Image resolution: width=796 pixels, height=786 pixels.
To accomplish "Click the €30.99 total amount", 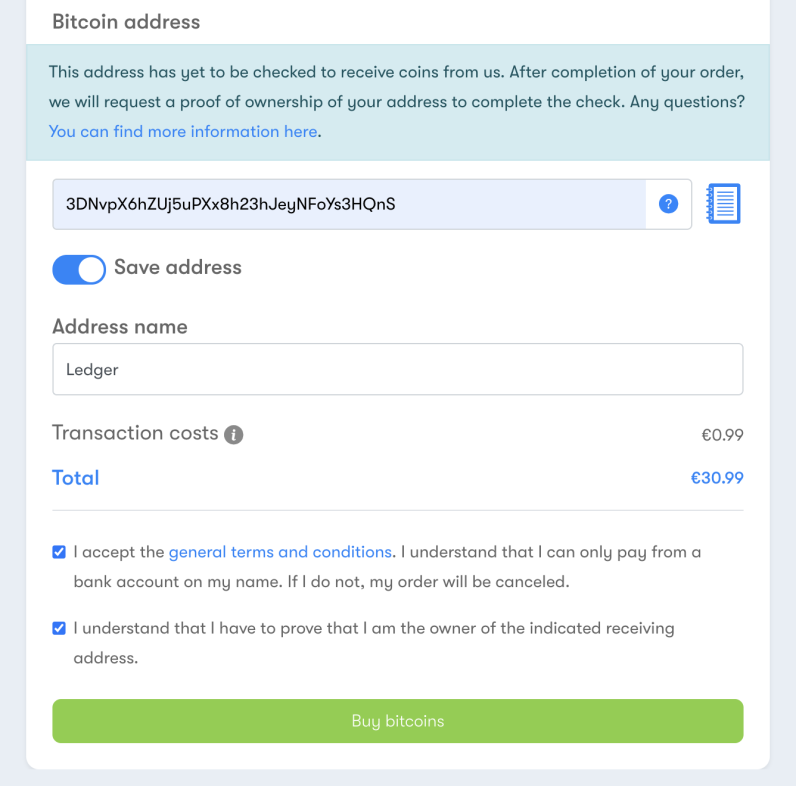I will click(x=717, y=478).
